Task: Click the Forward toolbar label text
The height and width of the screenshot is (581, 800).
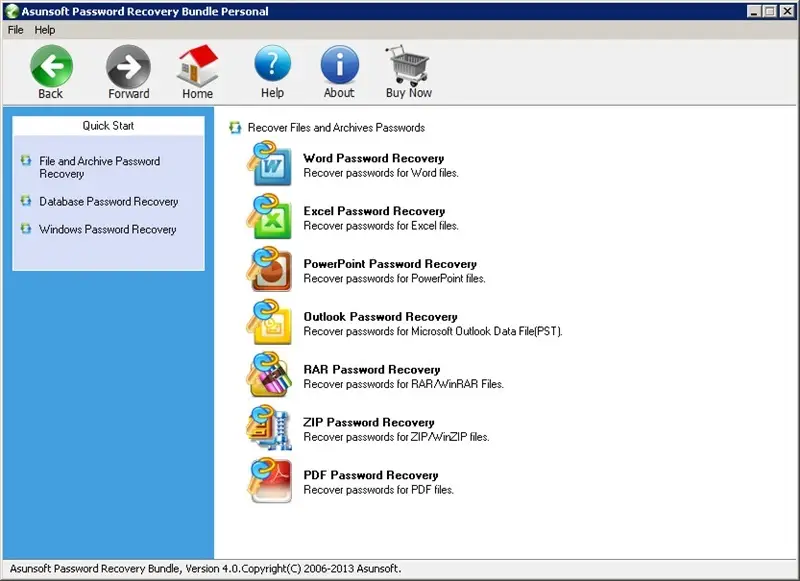Action: (129, 94)
